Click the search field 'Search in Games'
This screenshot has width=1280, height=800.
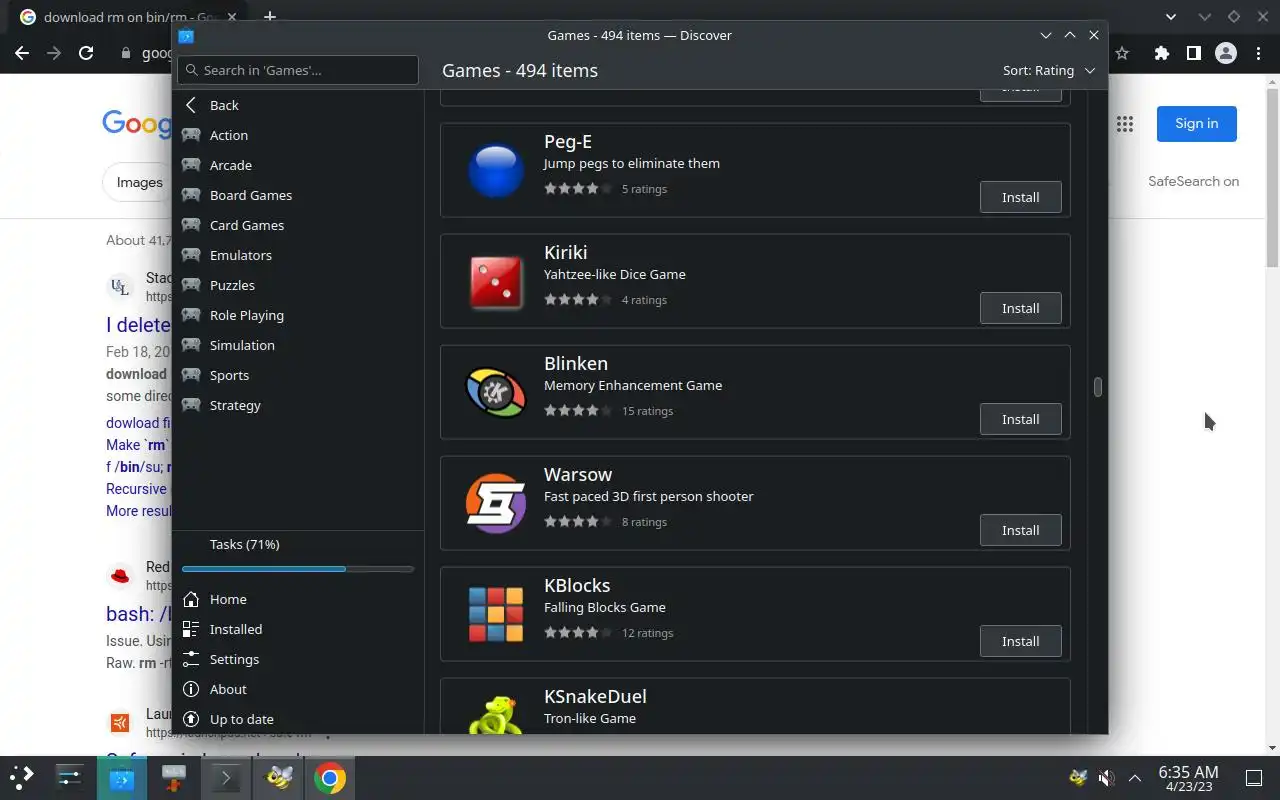[298, 70]
